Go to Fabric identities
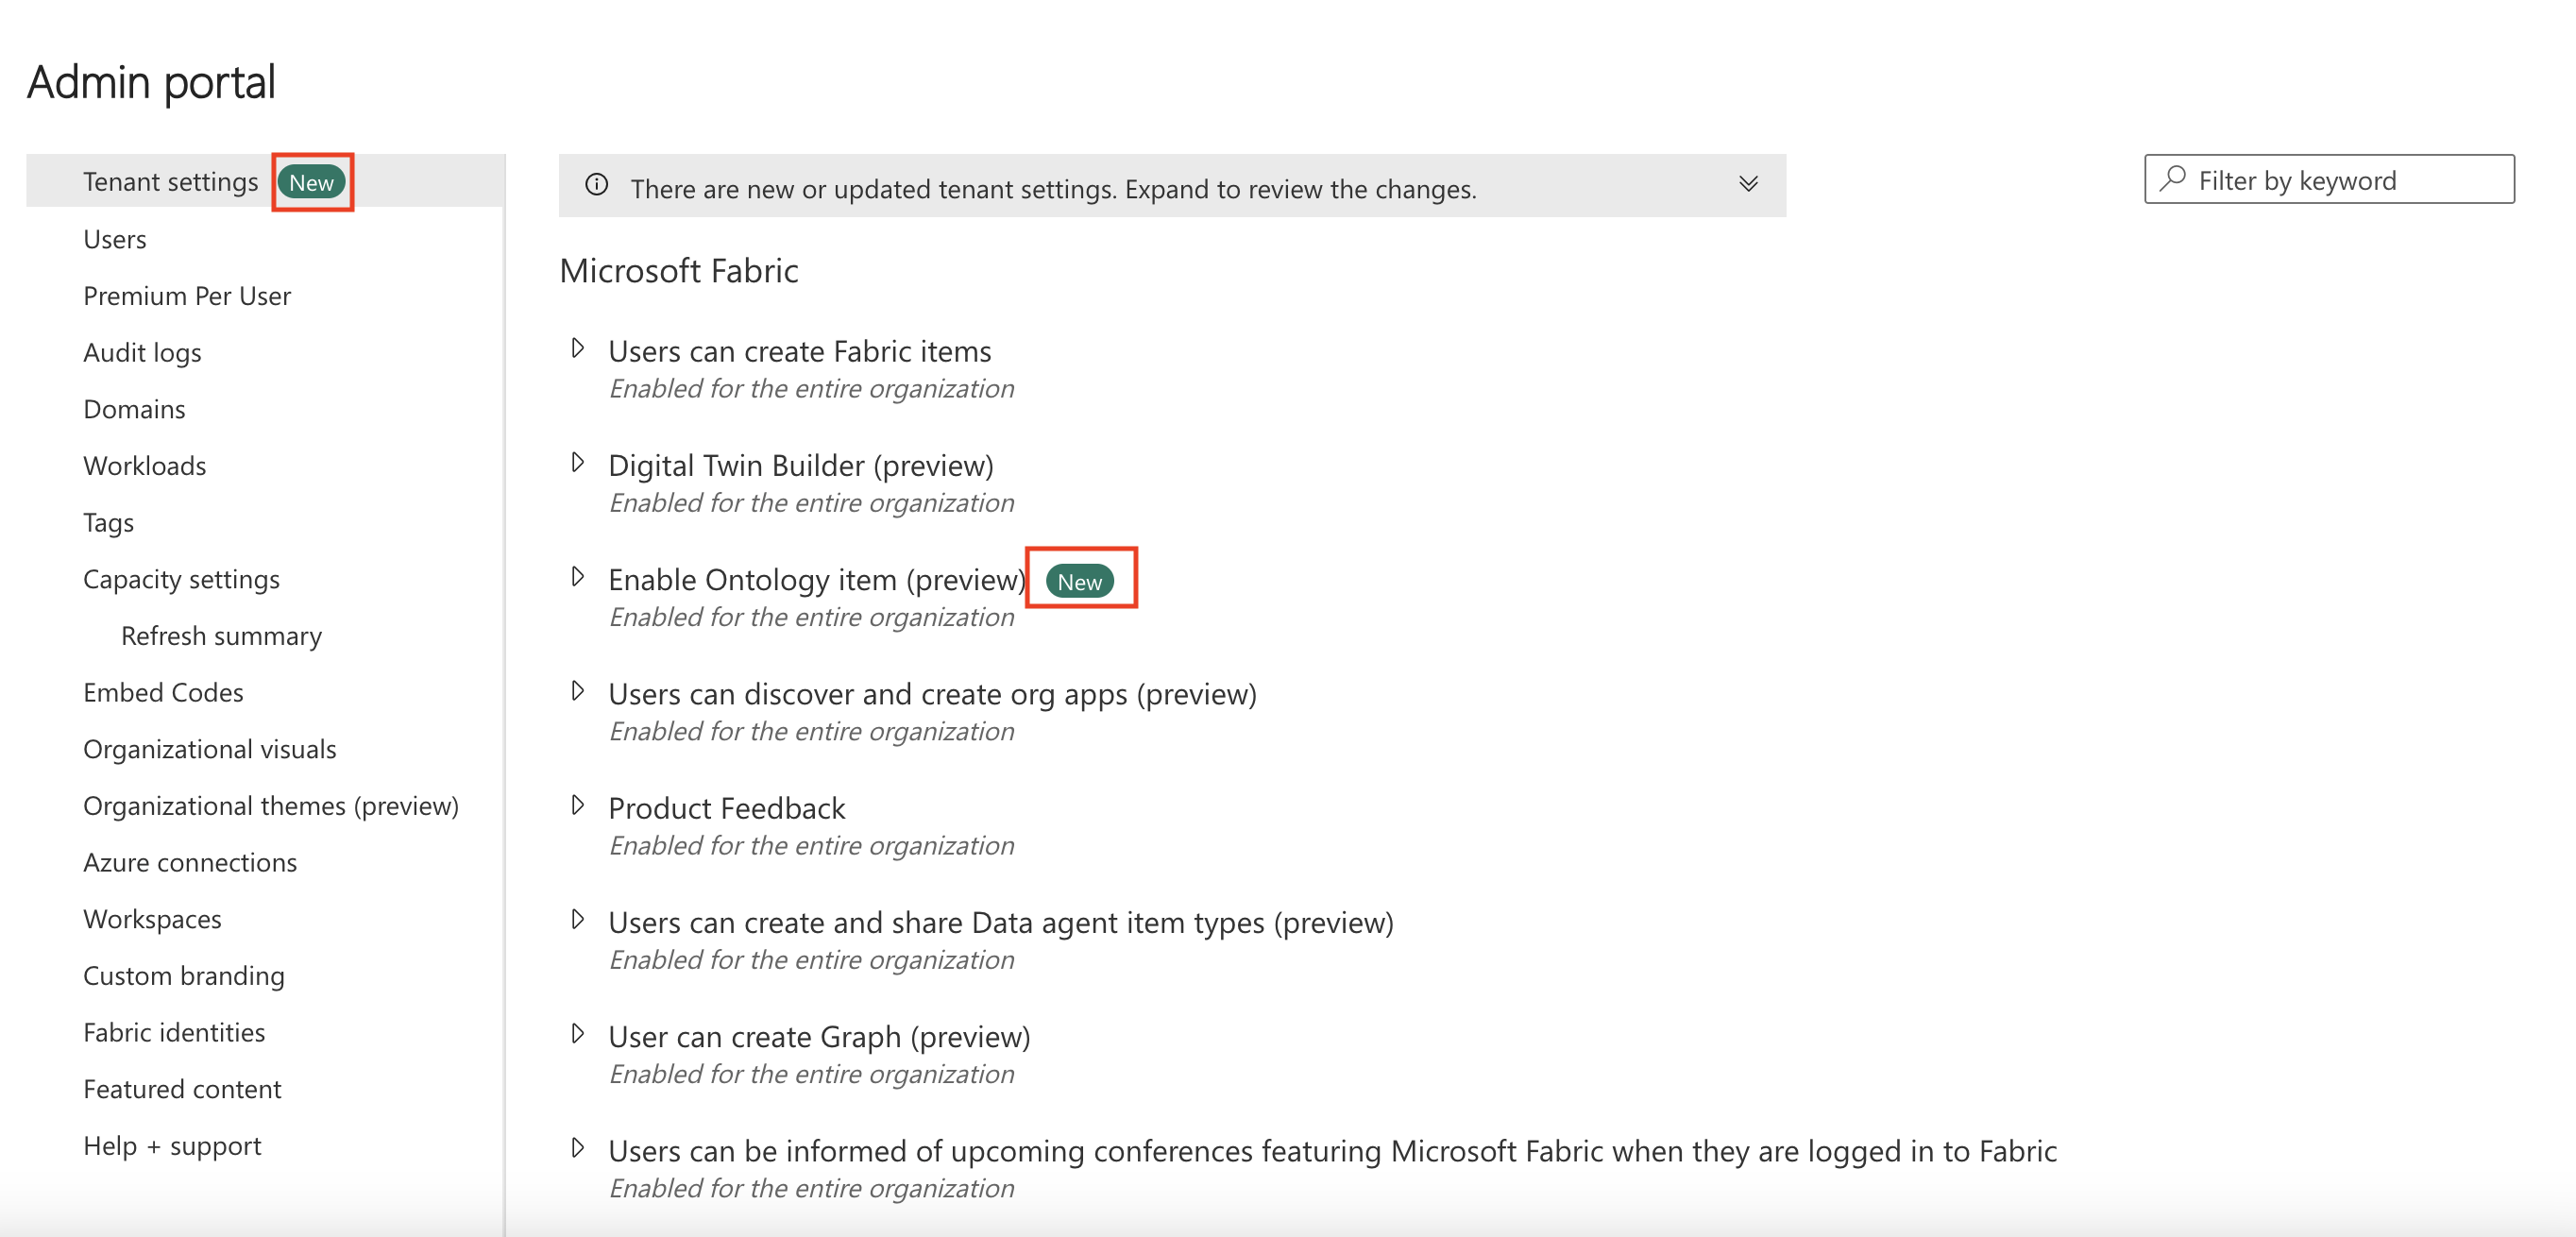 tap(174, 1033)
